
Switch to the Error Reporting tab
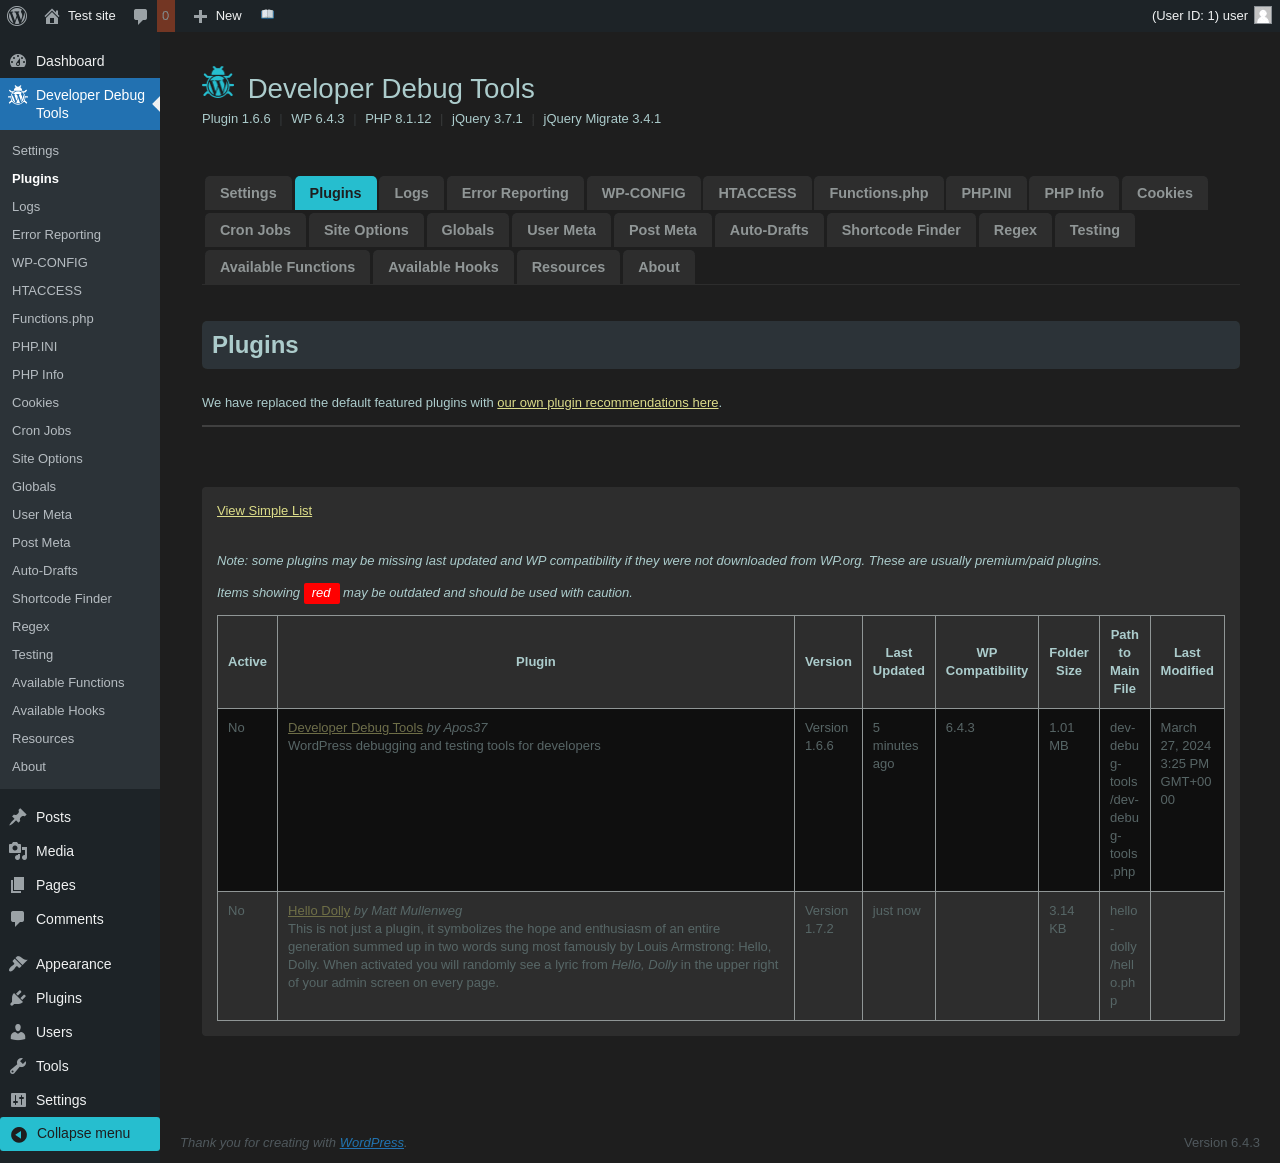[x=515, y=193]
